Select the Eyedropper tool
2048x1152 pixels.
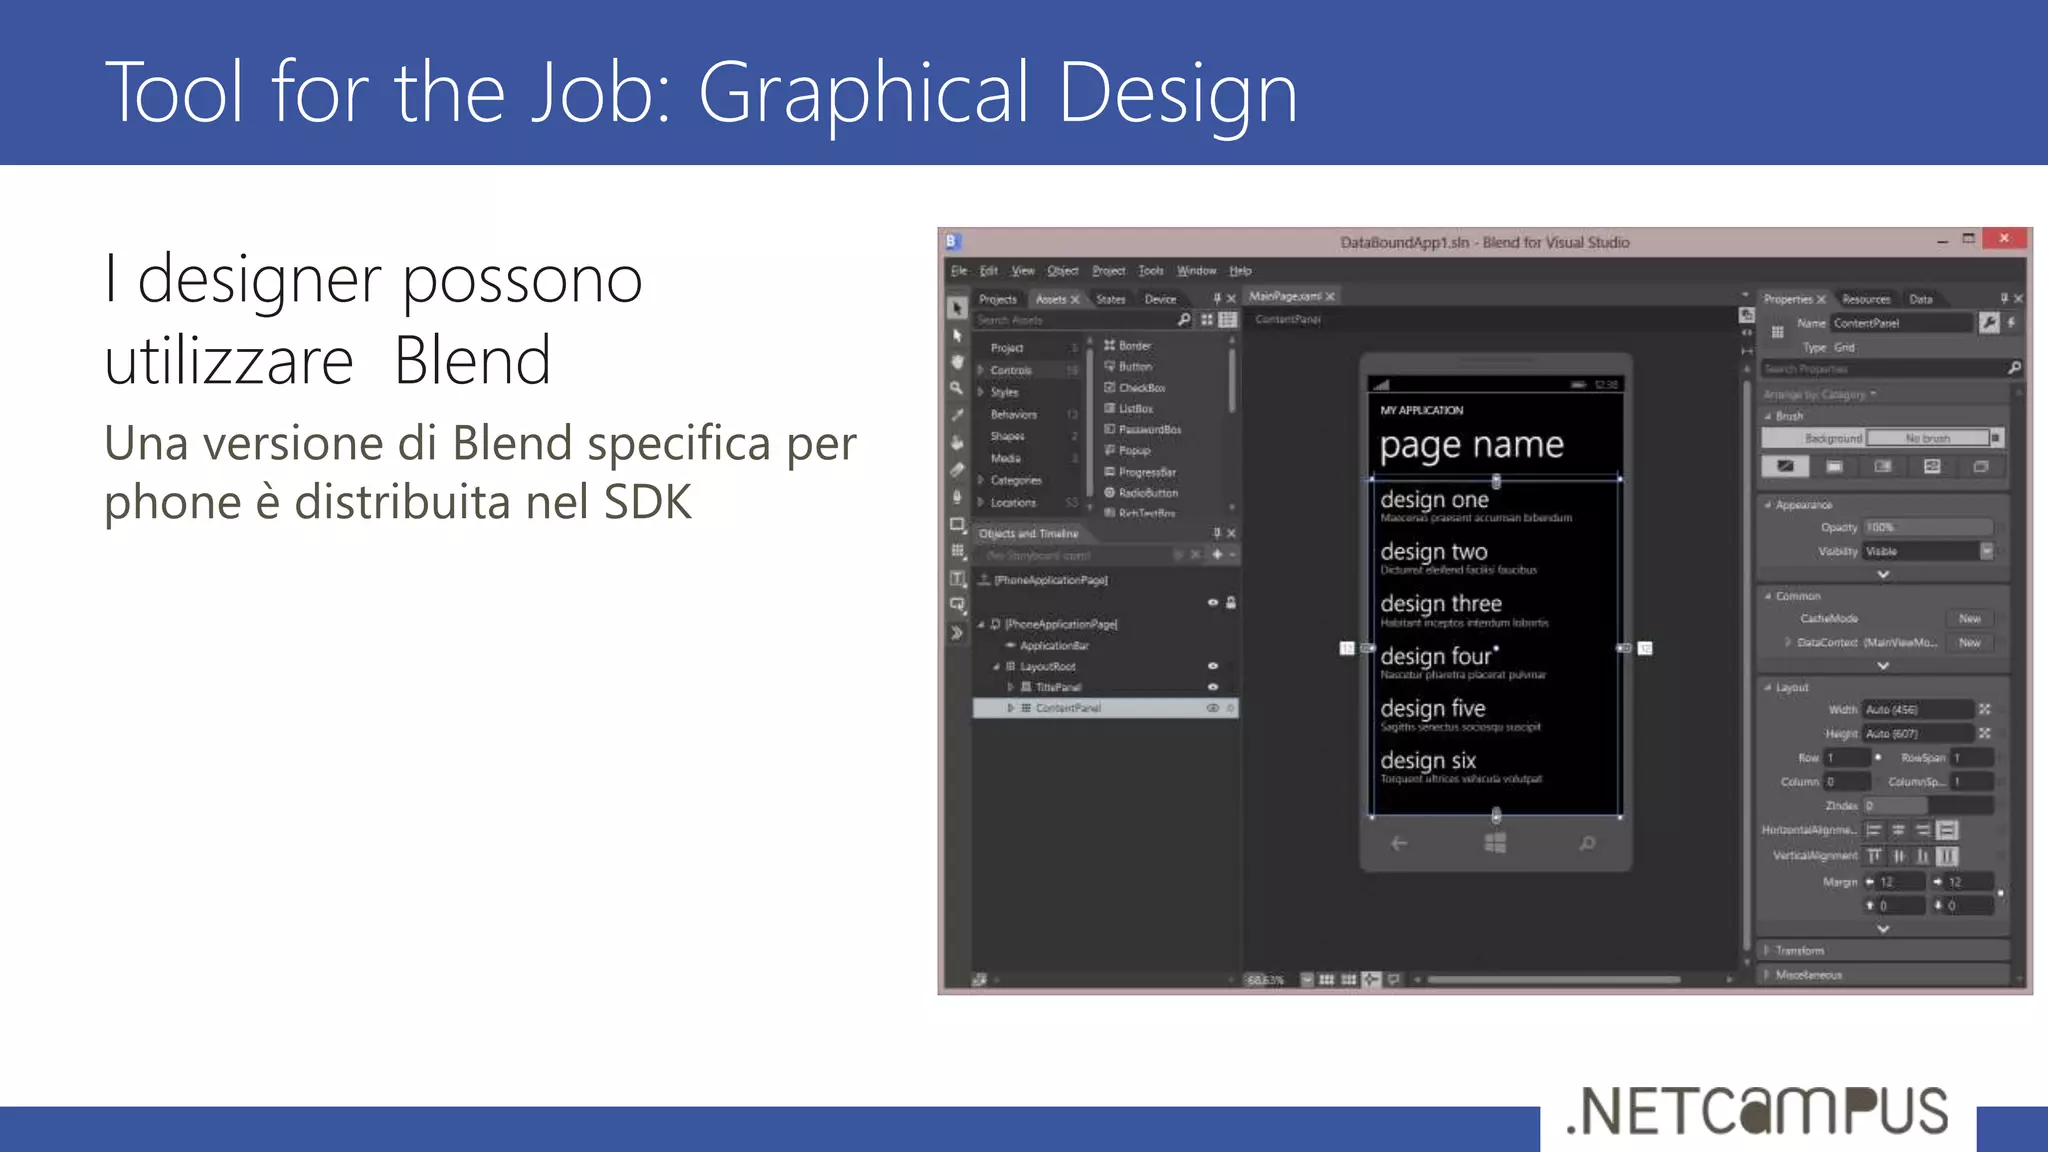(x=957, y=415)
